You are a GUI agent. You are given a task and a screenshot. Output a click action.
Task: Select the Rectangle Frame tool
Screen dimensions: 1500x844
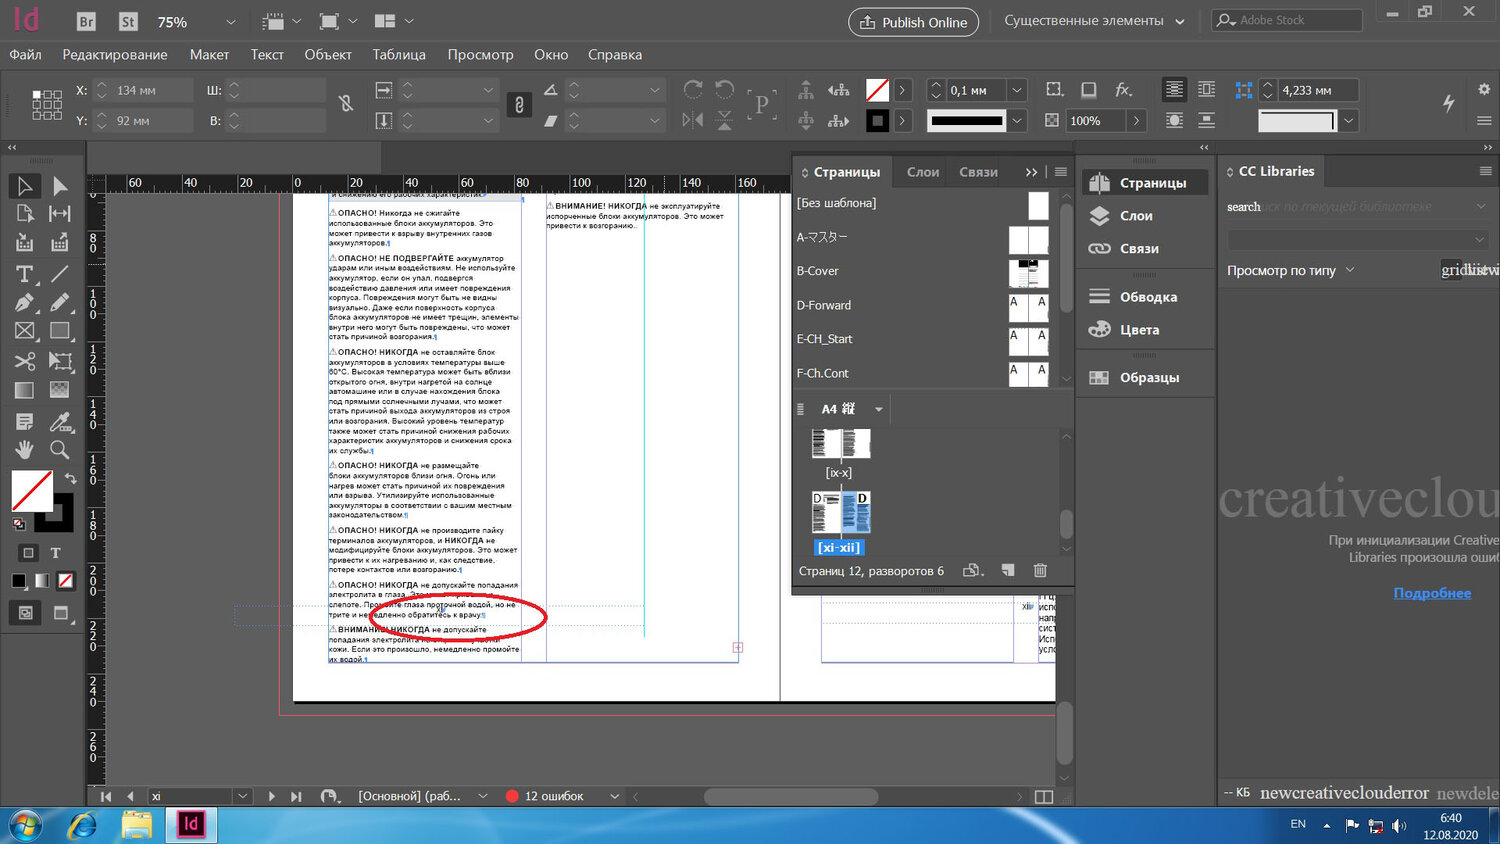pyautogui.click(x=25, y=331)
